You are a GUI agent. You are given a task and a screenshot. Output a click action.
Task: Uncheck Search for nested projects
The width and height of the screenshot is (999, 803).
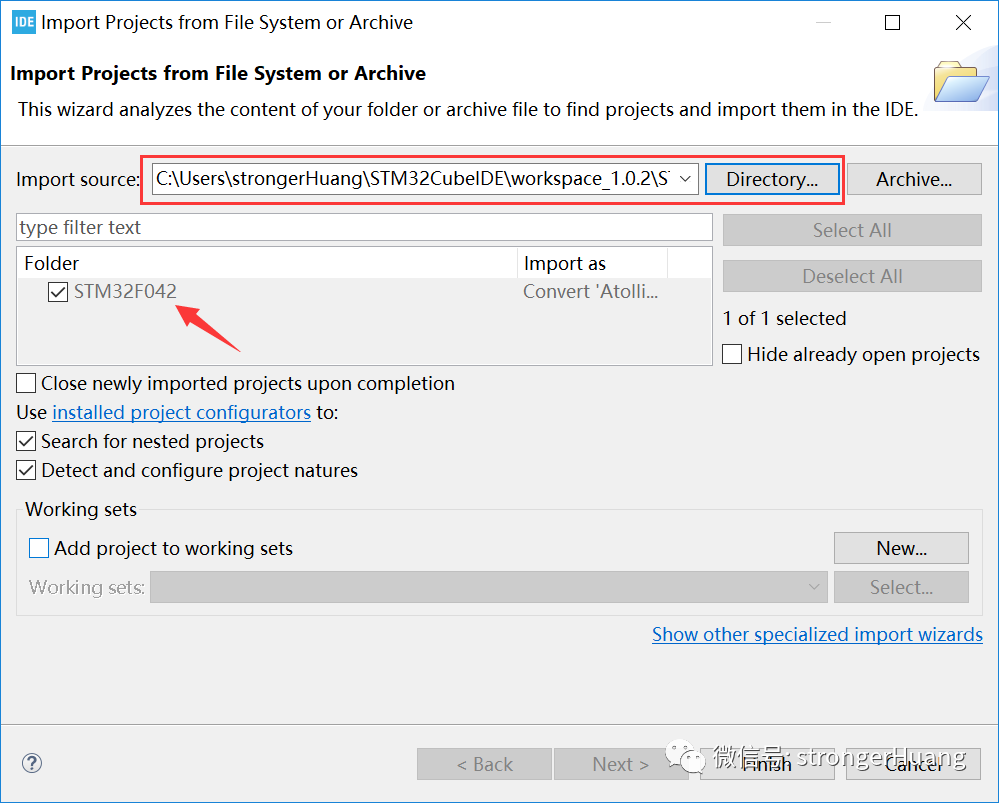point(26,441)
